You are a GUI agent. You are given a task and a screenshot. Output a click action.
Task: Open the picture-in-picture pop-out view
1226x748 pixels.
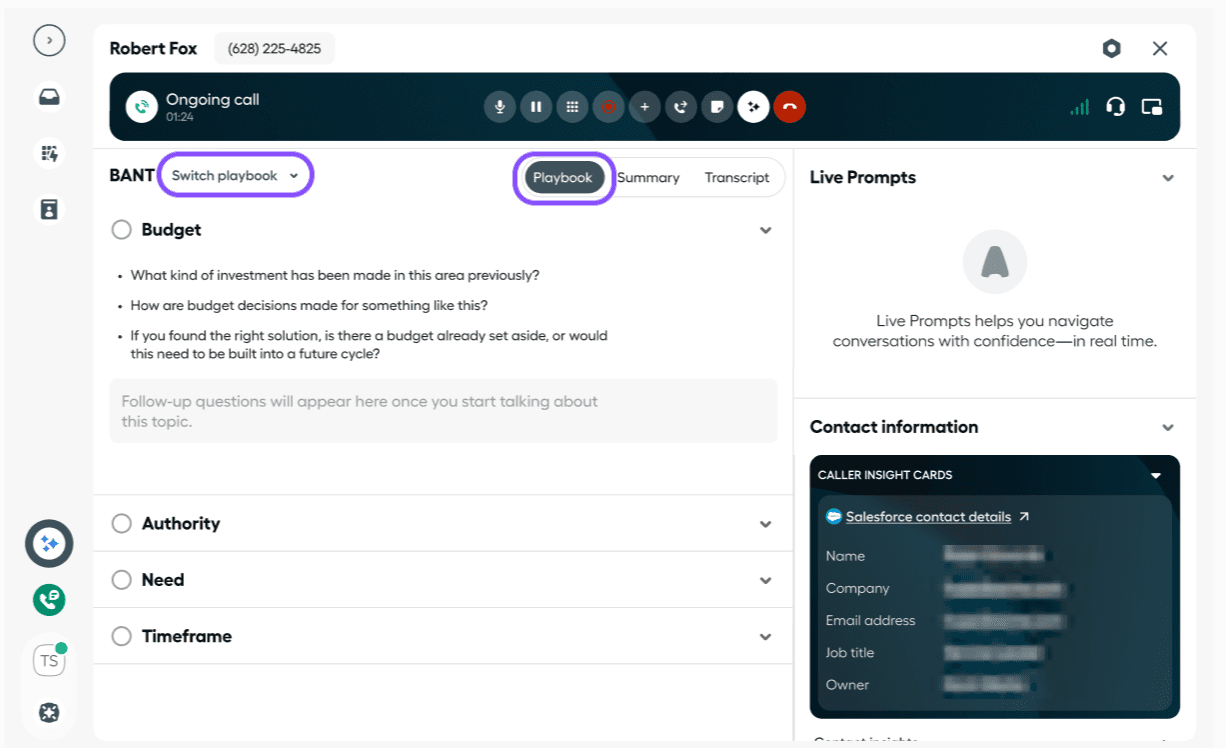(1151, 107)
